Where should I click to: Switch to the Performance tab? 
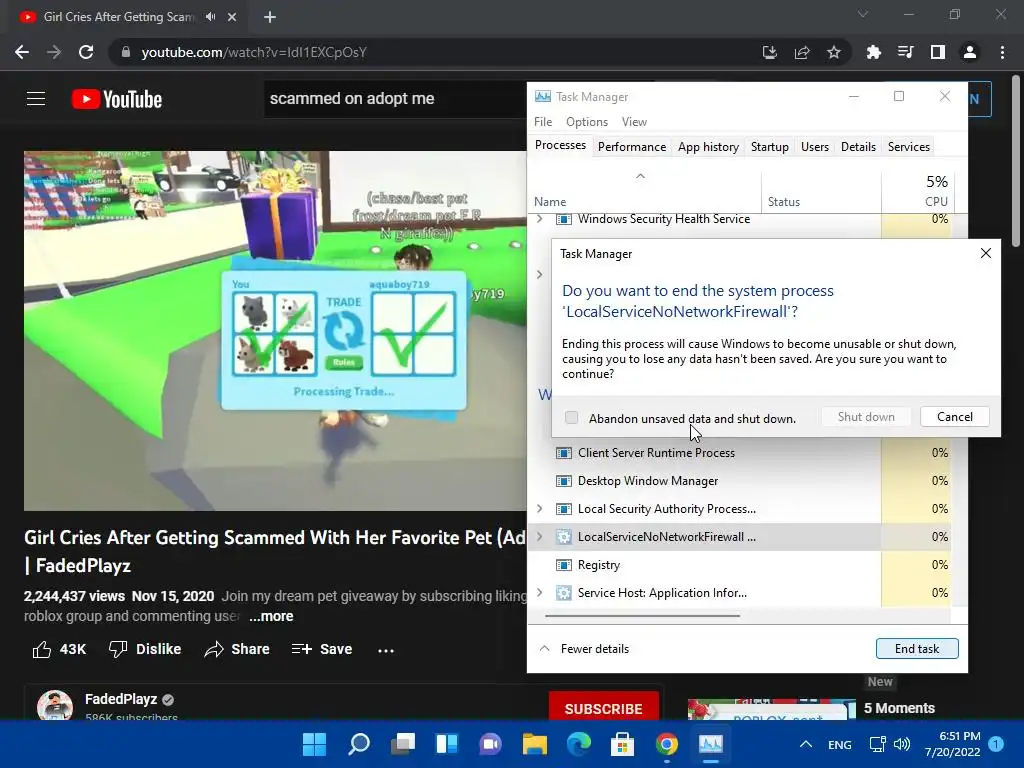coord(632,147)
